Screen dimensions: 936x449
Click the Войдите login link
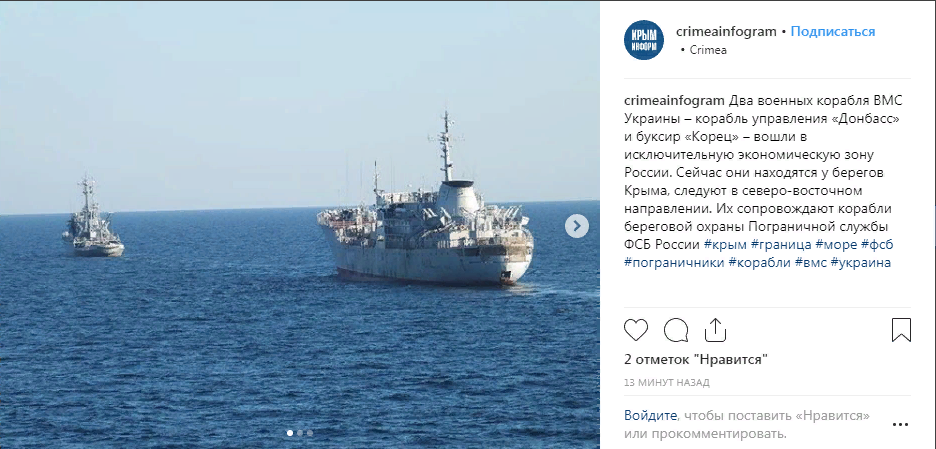coord(651,415)
